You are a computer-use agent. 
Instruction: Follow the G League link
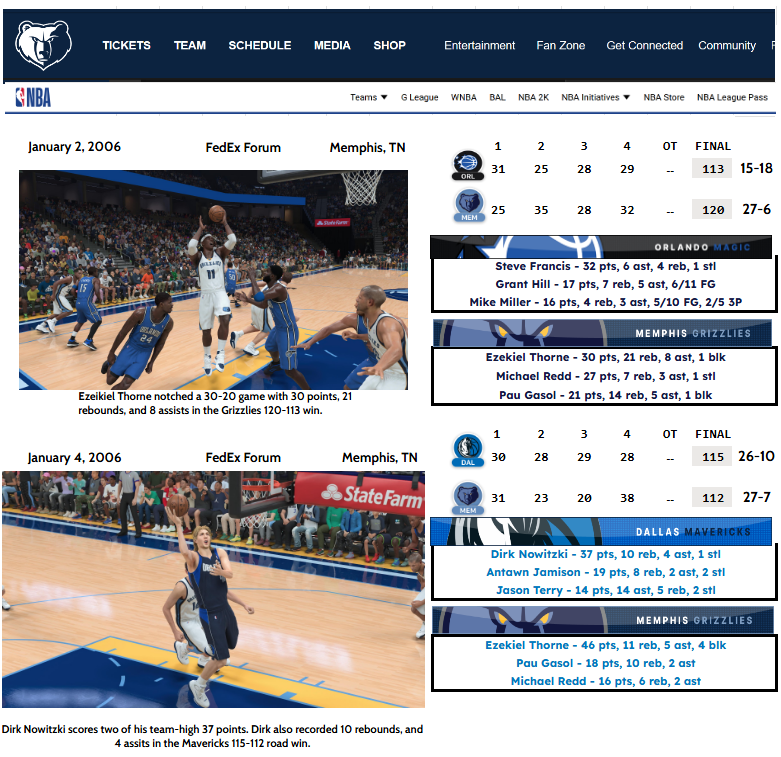coord(420,97)
